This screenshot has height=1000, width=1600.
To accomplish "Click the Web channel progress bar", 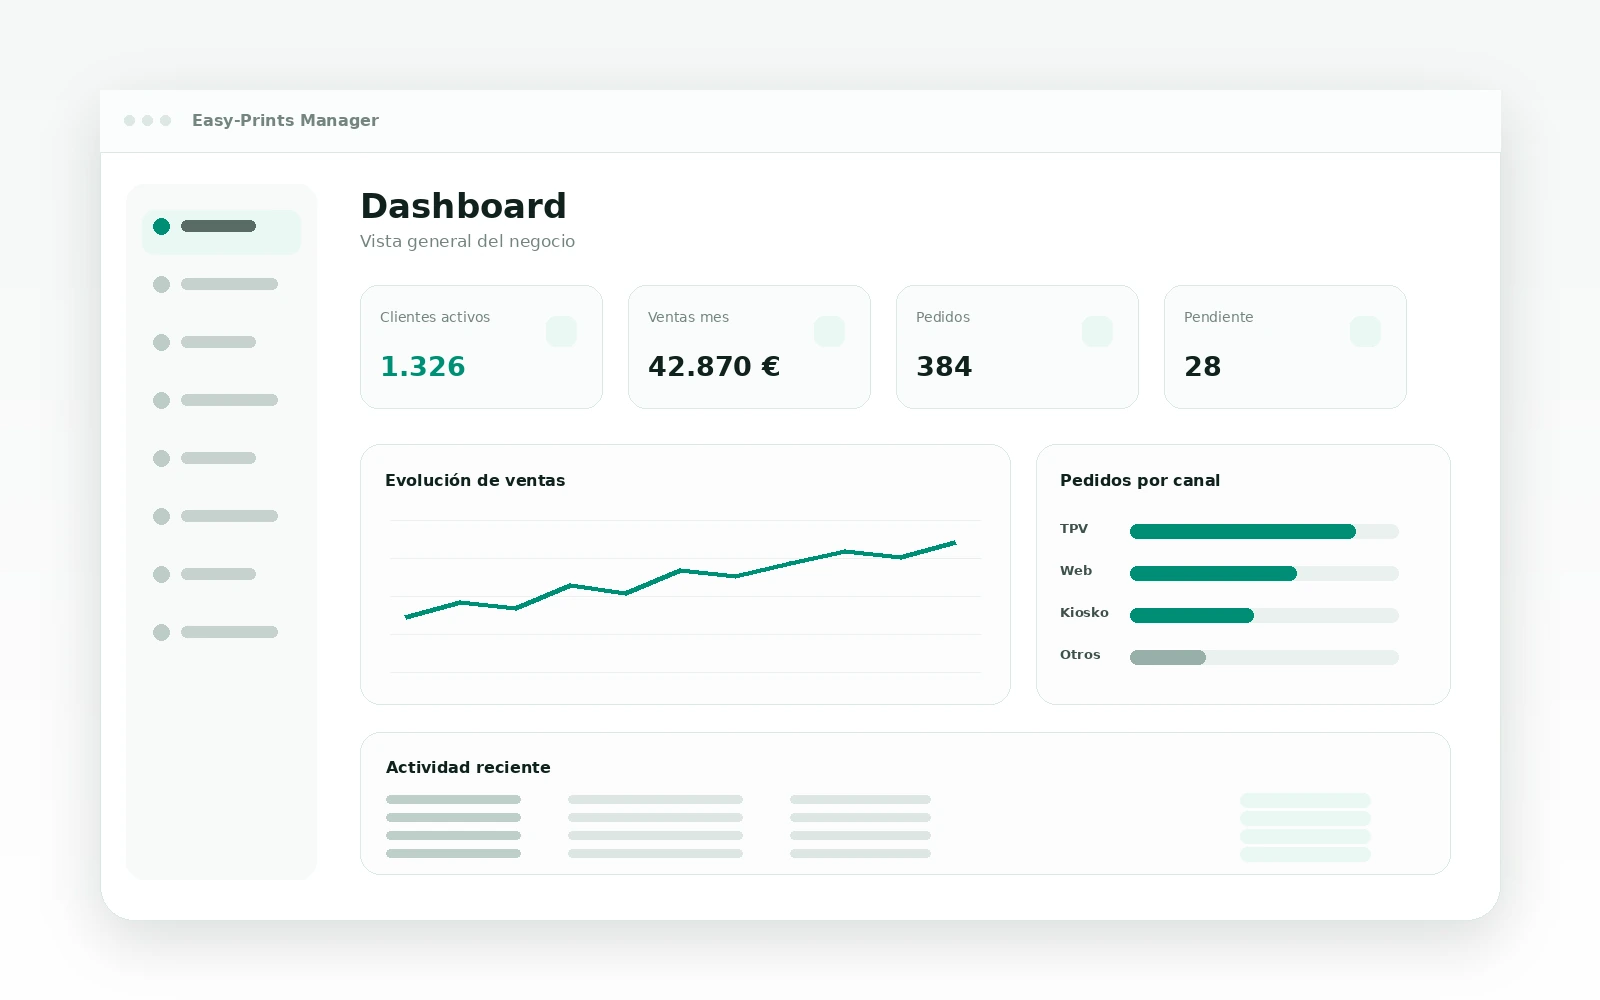I will 1264,574.
